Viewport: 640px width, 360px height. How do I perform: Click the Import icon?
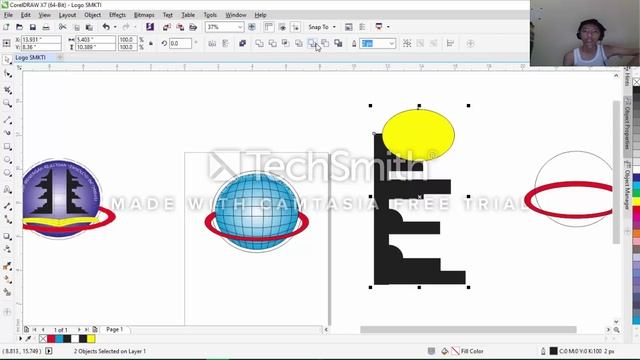tap(167, 27)
